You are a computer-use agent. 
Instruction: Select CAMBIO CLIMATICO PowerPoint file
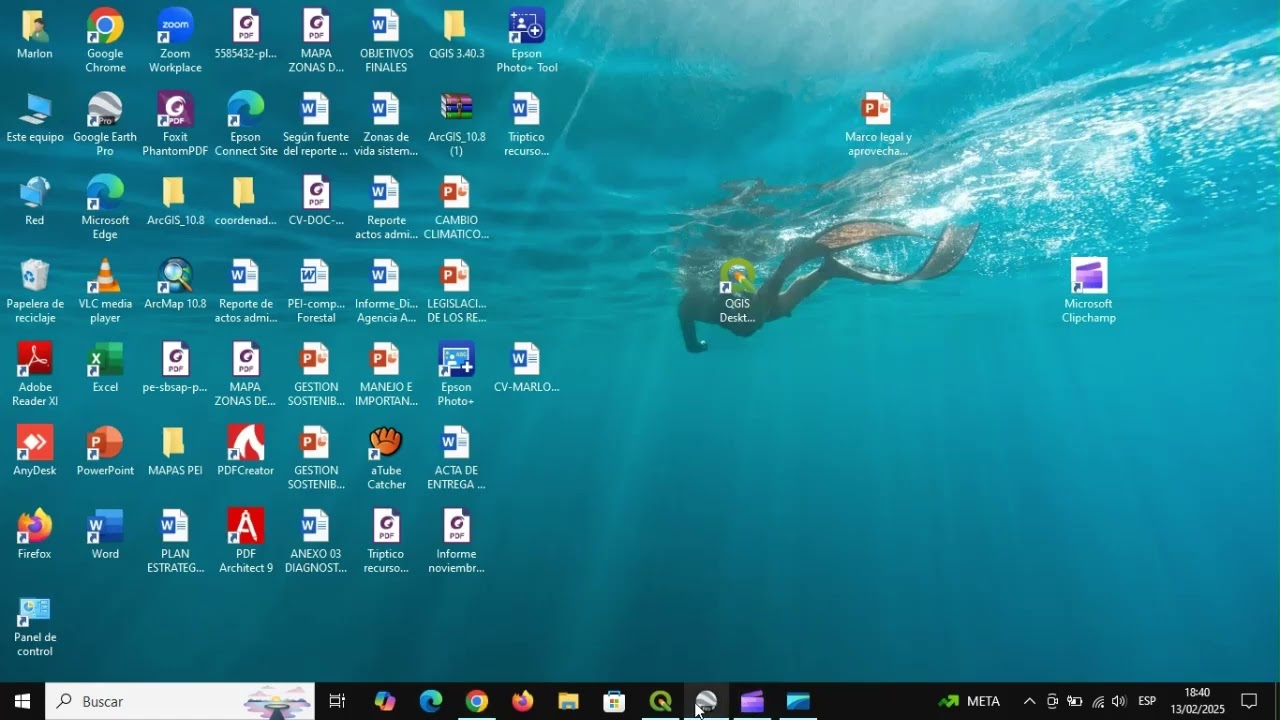[456, 207]
